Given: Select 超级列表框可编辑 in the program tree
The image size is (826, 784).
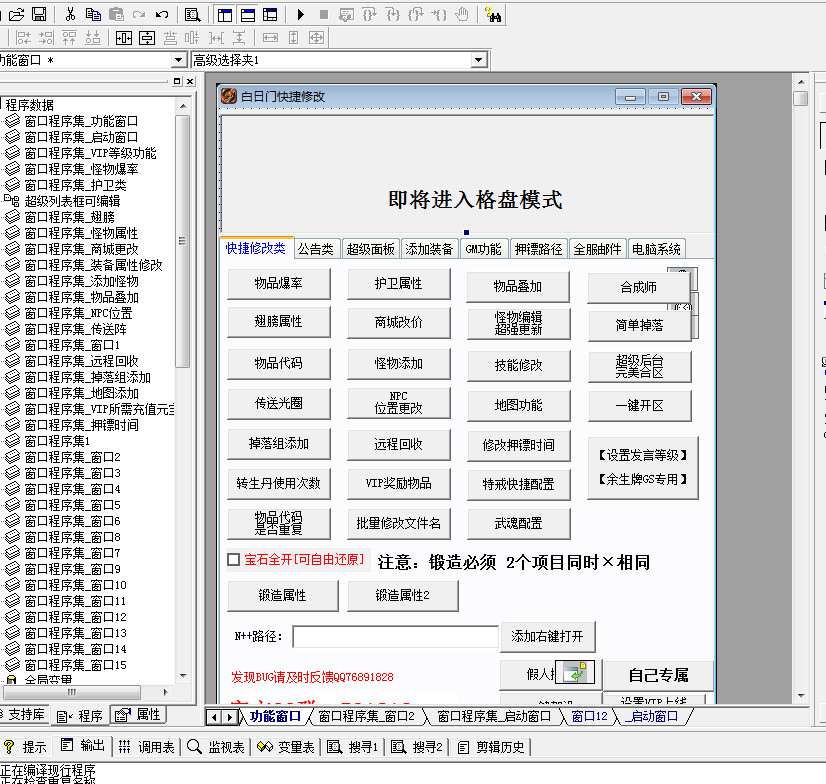Looking at the screenshot, I should 72,201.
